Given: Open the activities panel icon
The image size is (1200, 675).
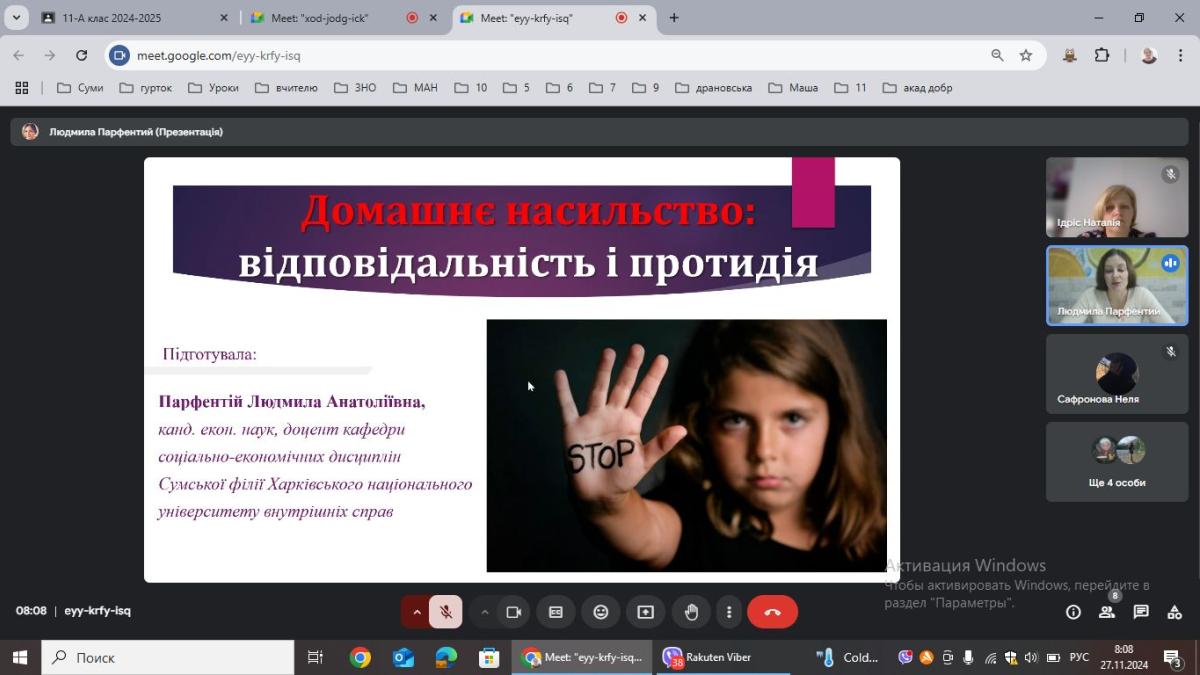Looking at the screenshot, I should (x=1175, y=612).
